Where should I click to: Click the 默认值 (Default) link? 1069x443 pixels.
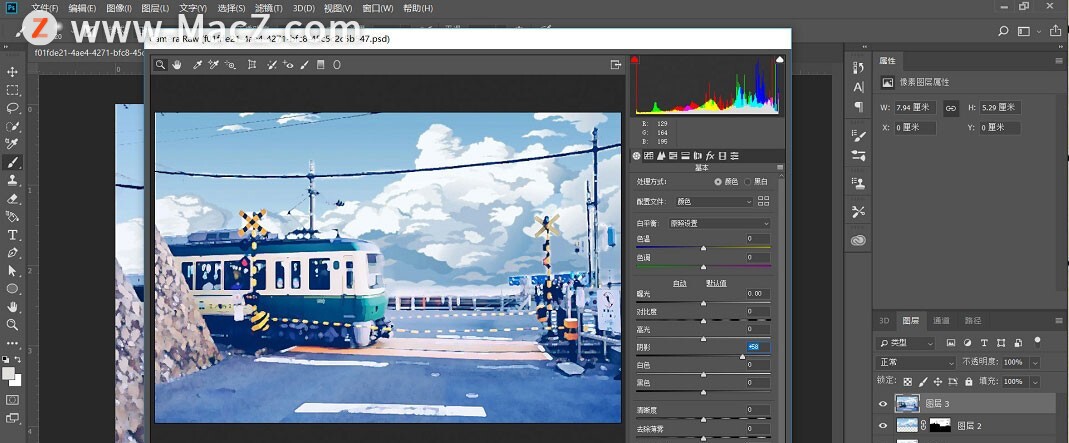[x=716, y=283]
